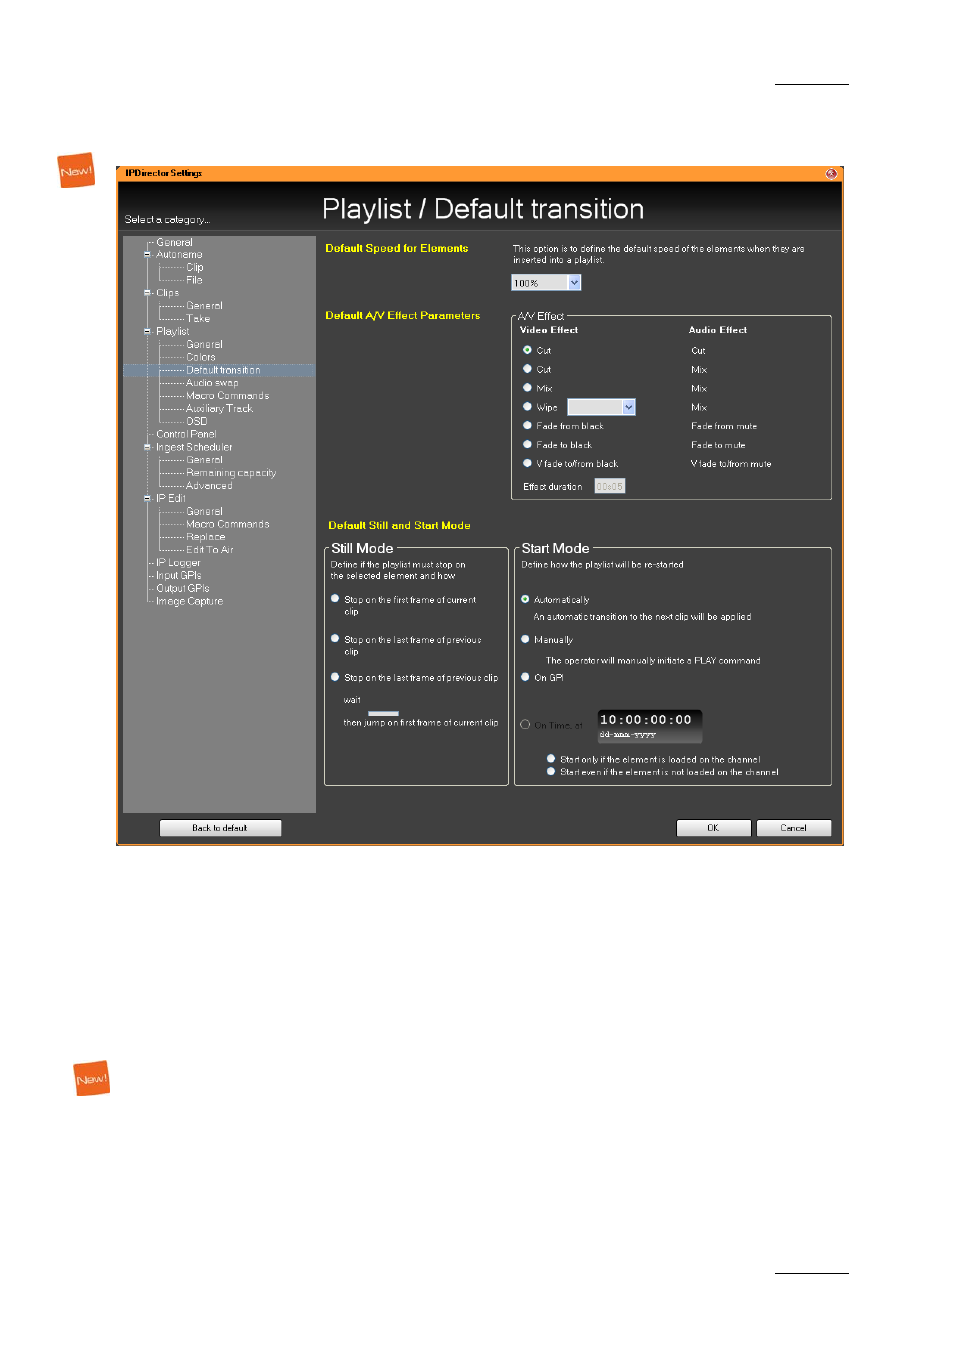Confirm settings with OK button
This screenshot has width=954, height=1350.
tap(713, 828)
